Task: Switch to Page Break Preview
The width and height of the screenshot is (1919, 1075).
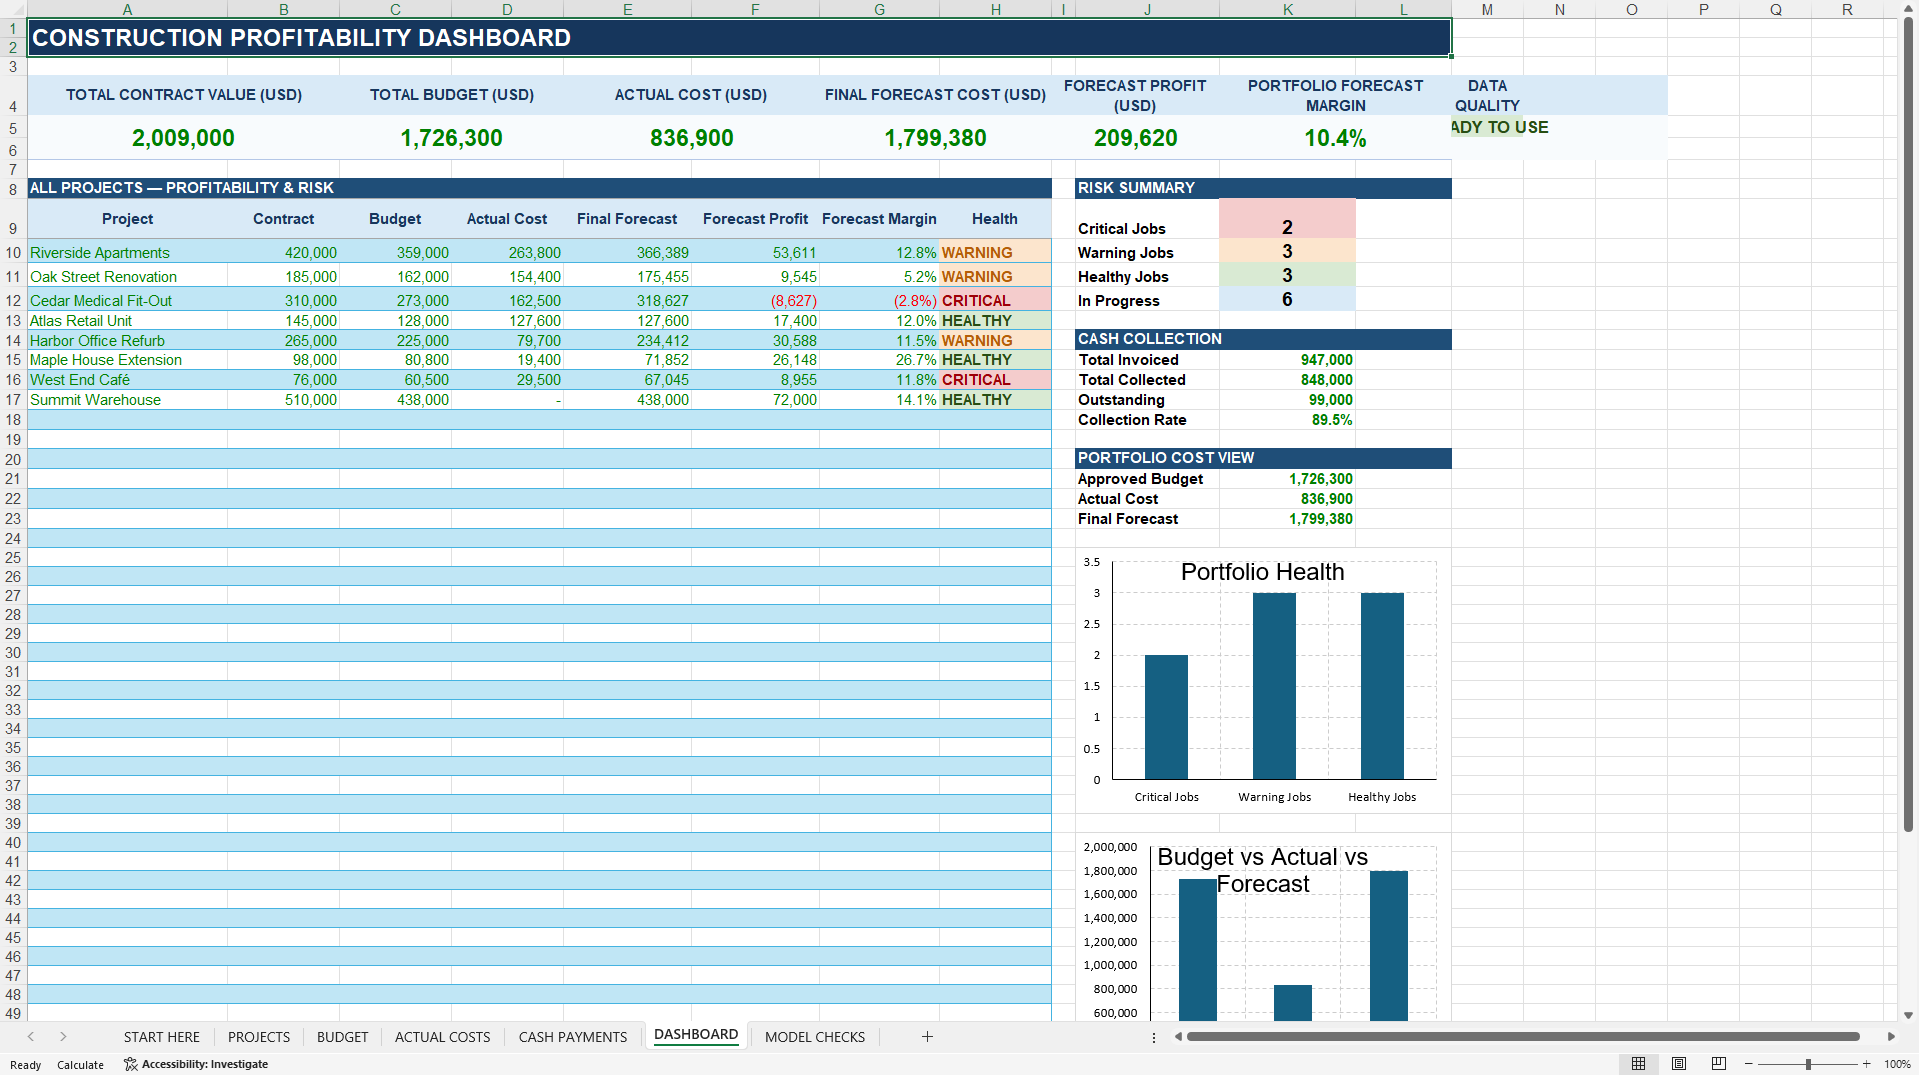Action: coord(1719,1064)
